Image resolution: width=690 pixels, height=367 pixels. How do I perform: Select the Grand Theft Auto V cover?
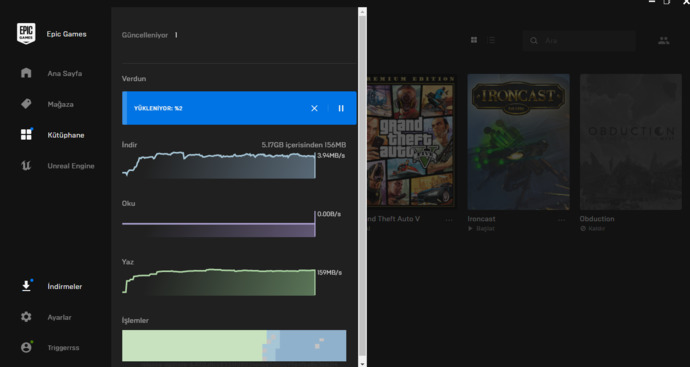(x=411, y=141)
